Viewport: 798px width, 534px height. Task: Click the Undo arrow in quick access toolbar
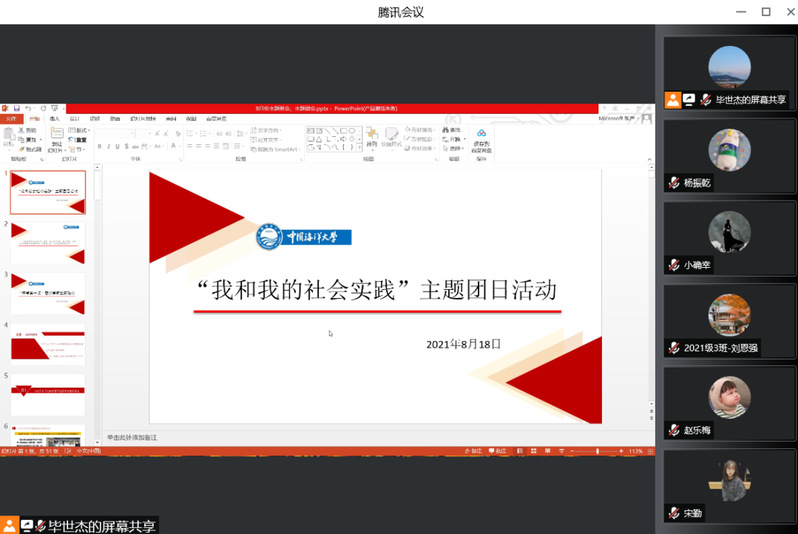click(28, 107)
